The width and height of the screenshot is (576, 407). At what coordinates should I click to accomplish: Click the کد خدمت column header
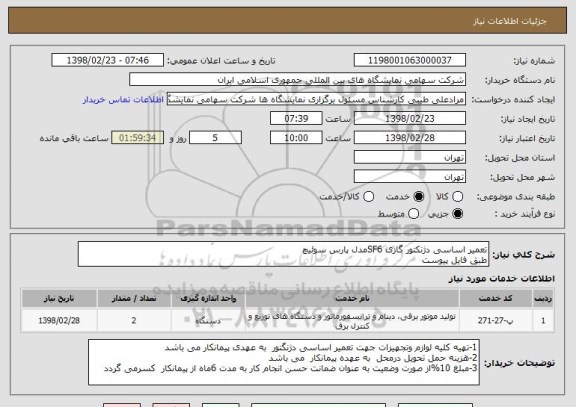(496, 299)
